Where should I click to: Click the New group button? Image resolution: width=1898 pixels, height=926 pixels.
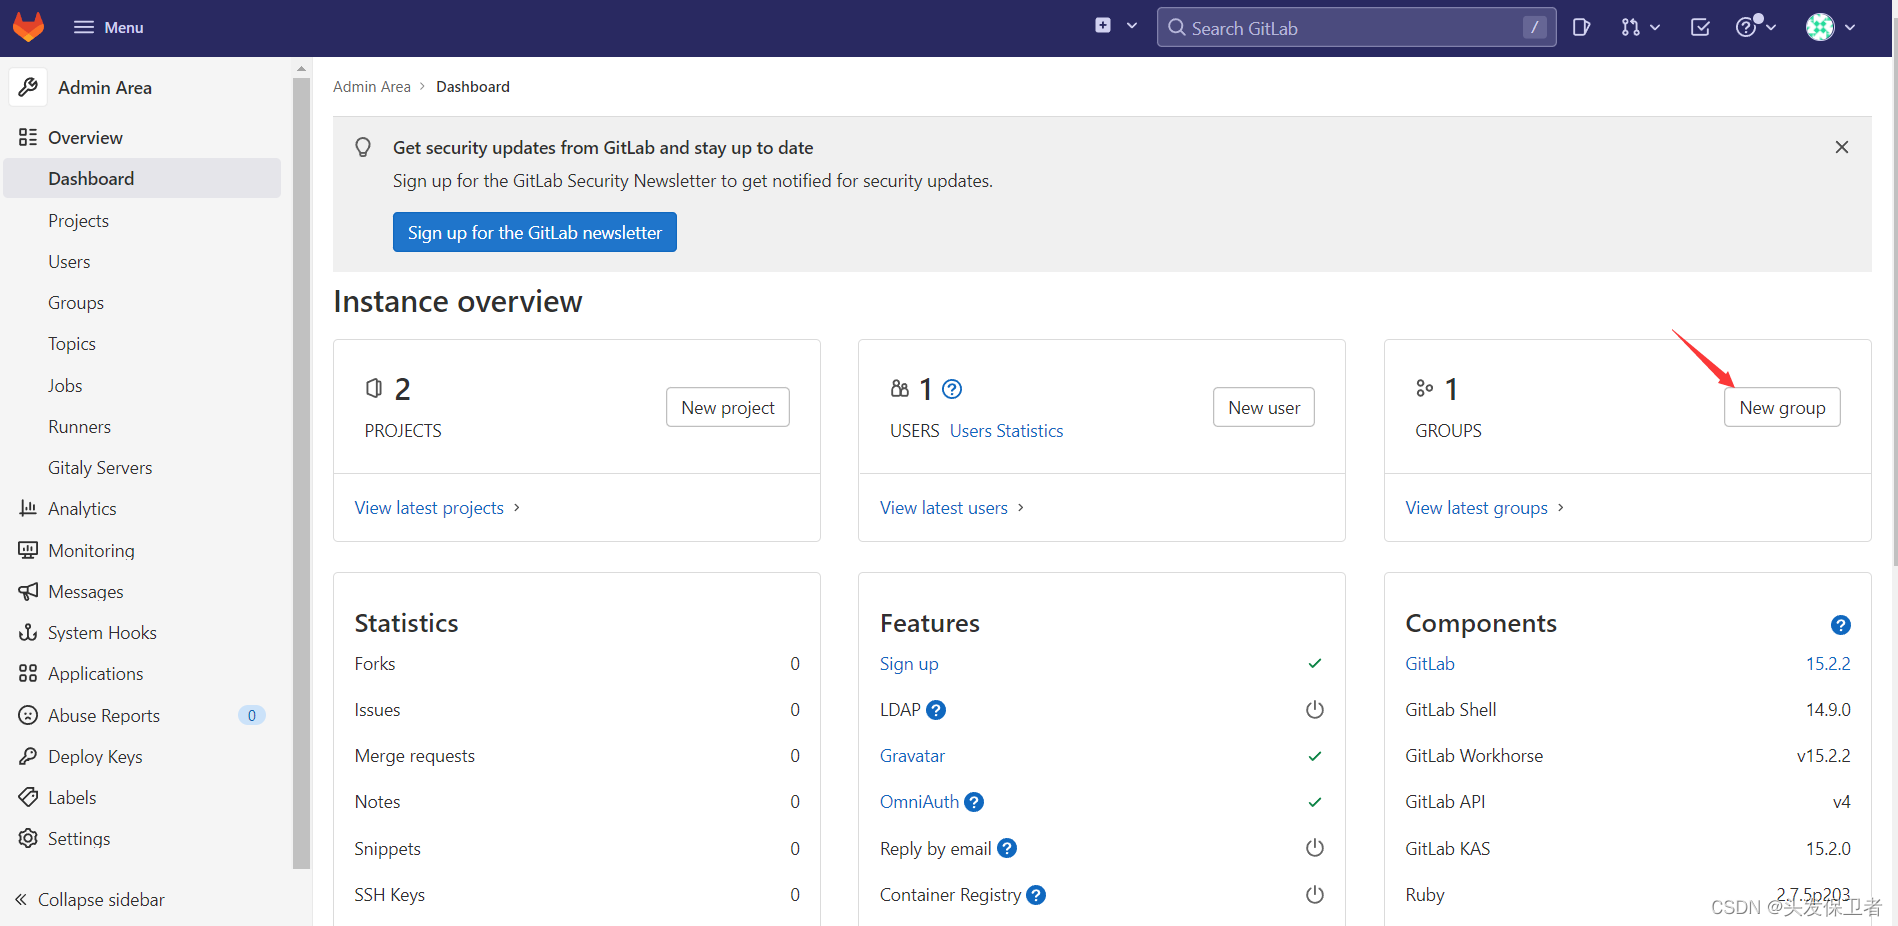point(1782,407)
